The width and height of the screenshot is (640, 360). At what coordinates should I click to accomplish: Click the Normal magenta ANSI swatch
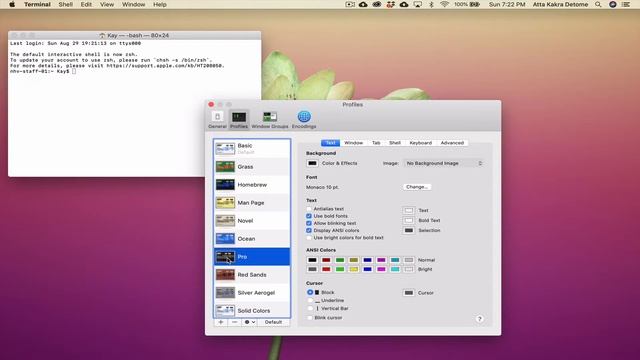pos(381,260)
